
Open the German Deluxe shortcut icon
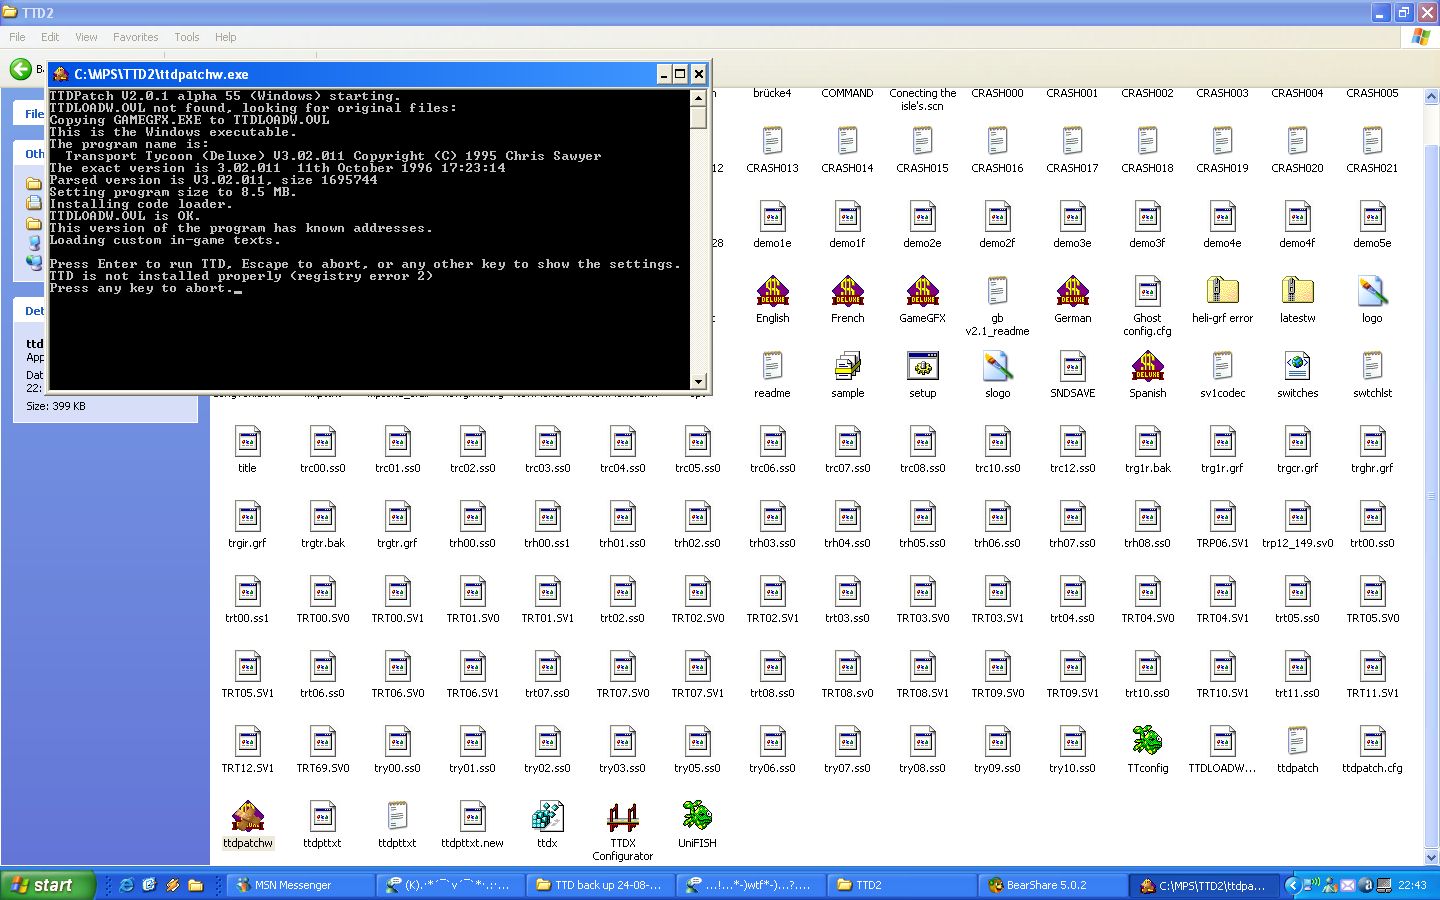(1072, 291)
